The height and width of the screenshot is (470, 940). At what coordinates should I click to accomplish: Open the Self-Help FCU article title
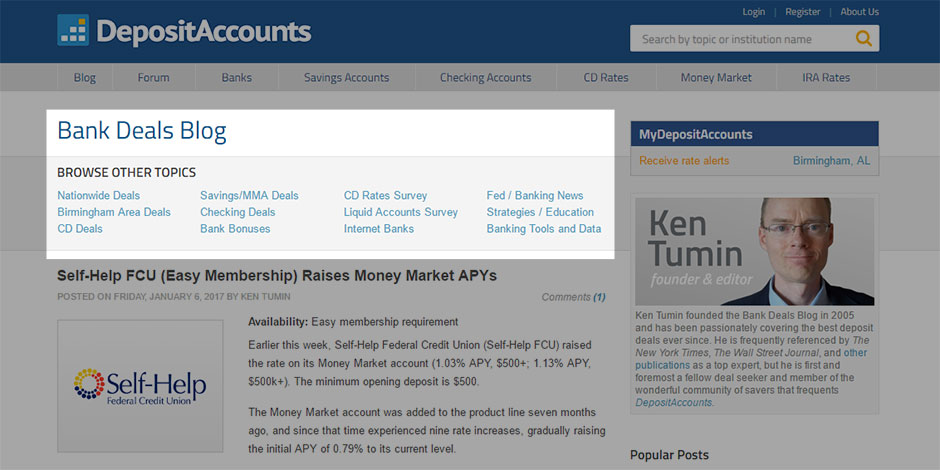click(x=277, y=276)
